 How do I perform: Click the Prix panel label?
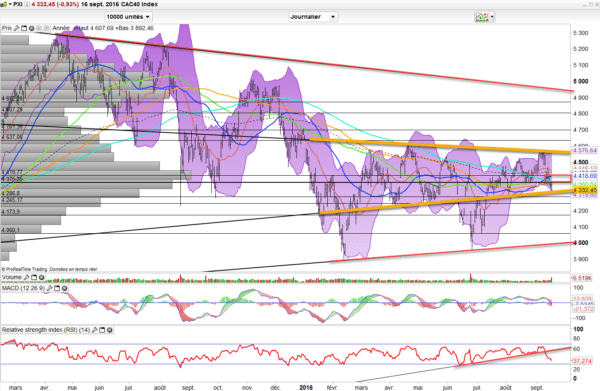click(x=7, y=28)
